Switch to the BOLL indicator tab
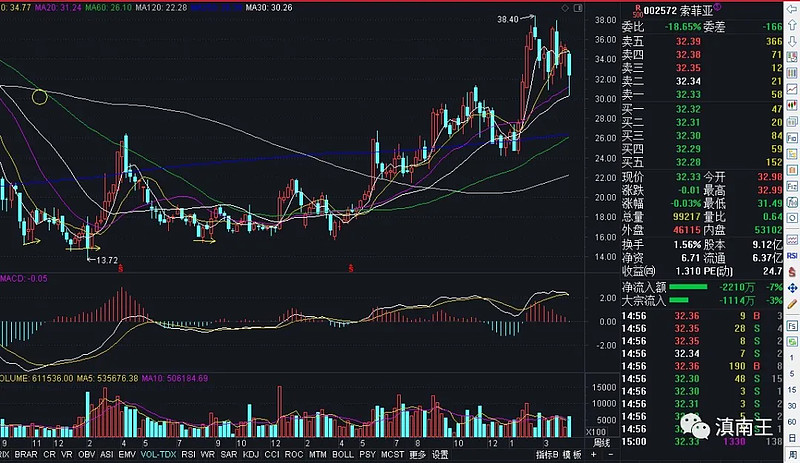The image size is (800, 463). click(342, 454)
